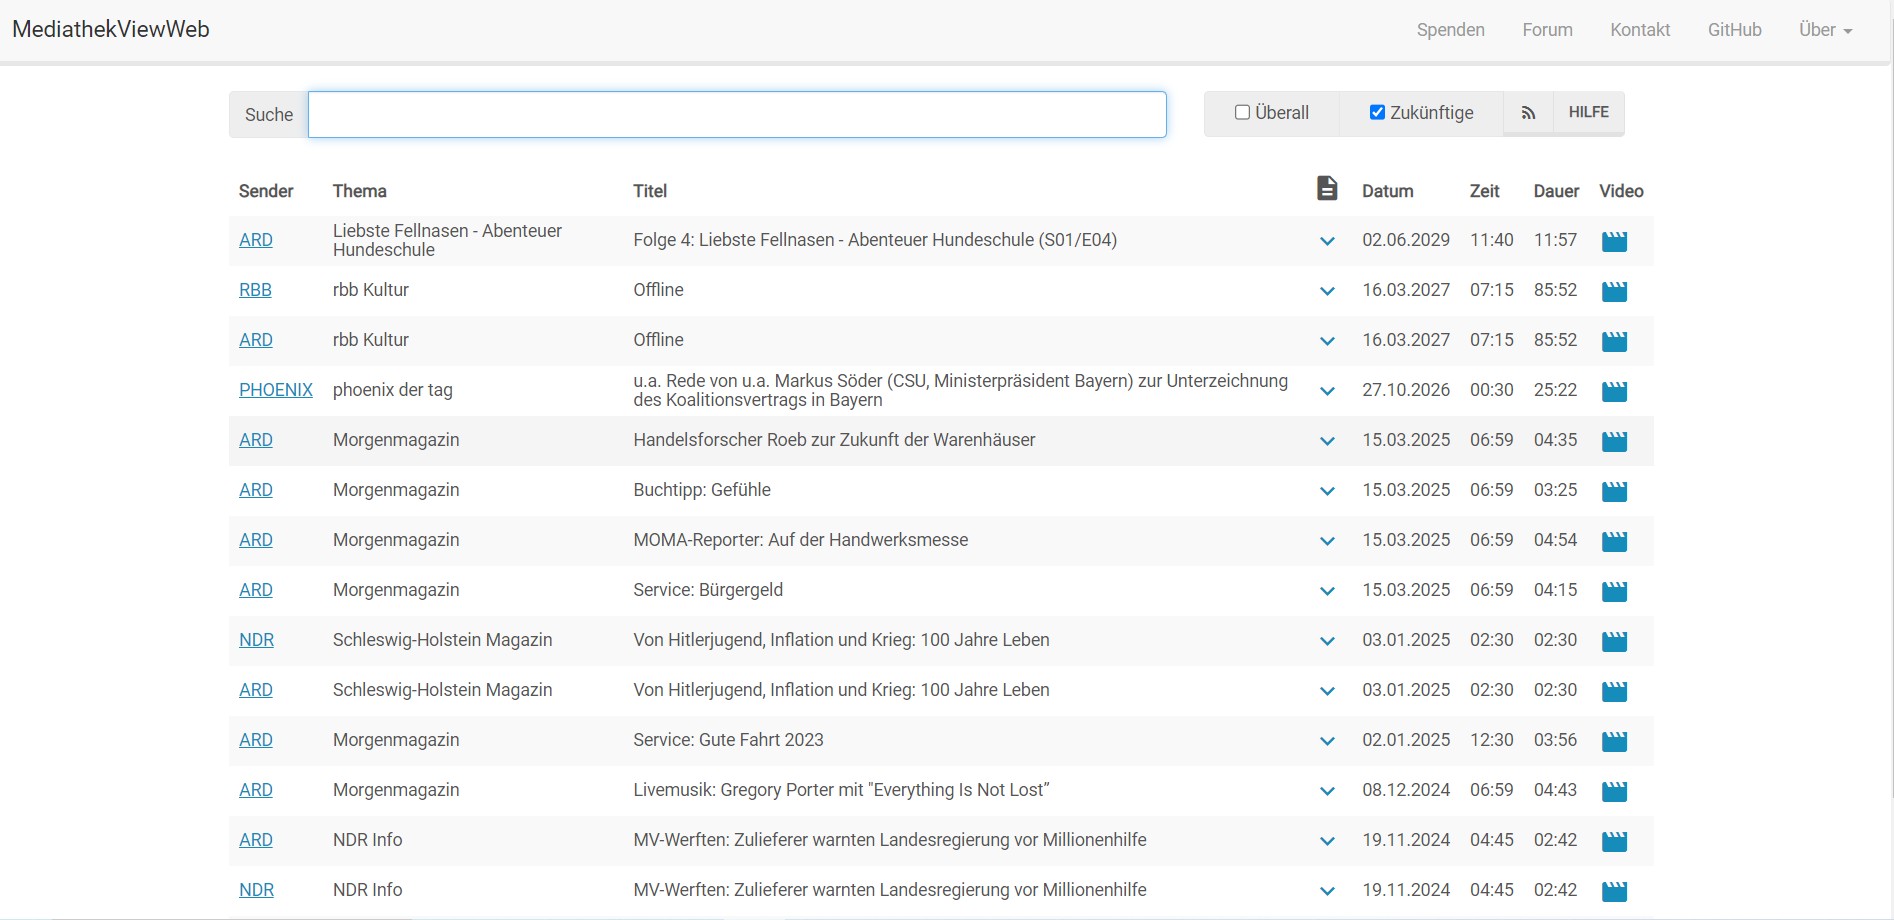Expand details in NDR Schleswig-Holstein Magazin row
Screen dimensions: 1894x920
(1327, 641)
